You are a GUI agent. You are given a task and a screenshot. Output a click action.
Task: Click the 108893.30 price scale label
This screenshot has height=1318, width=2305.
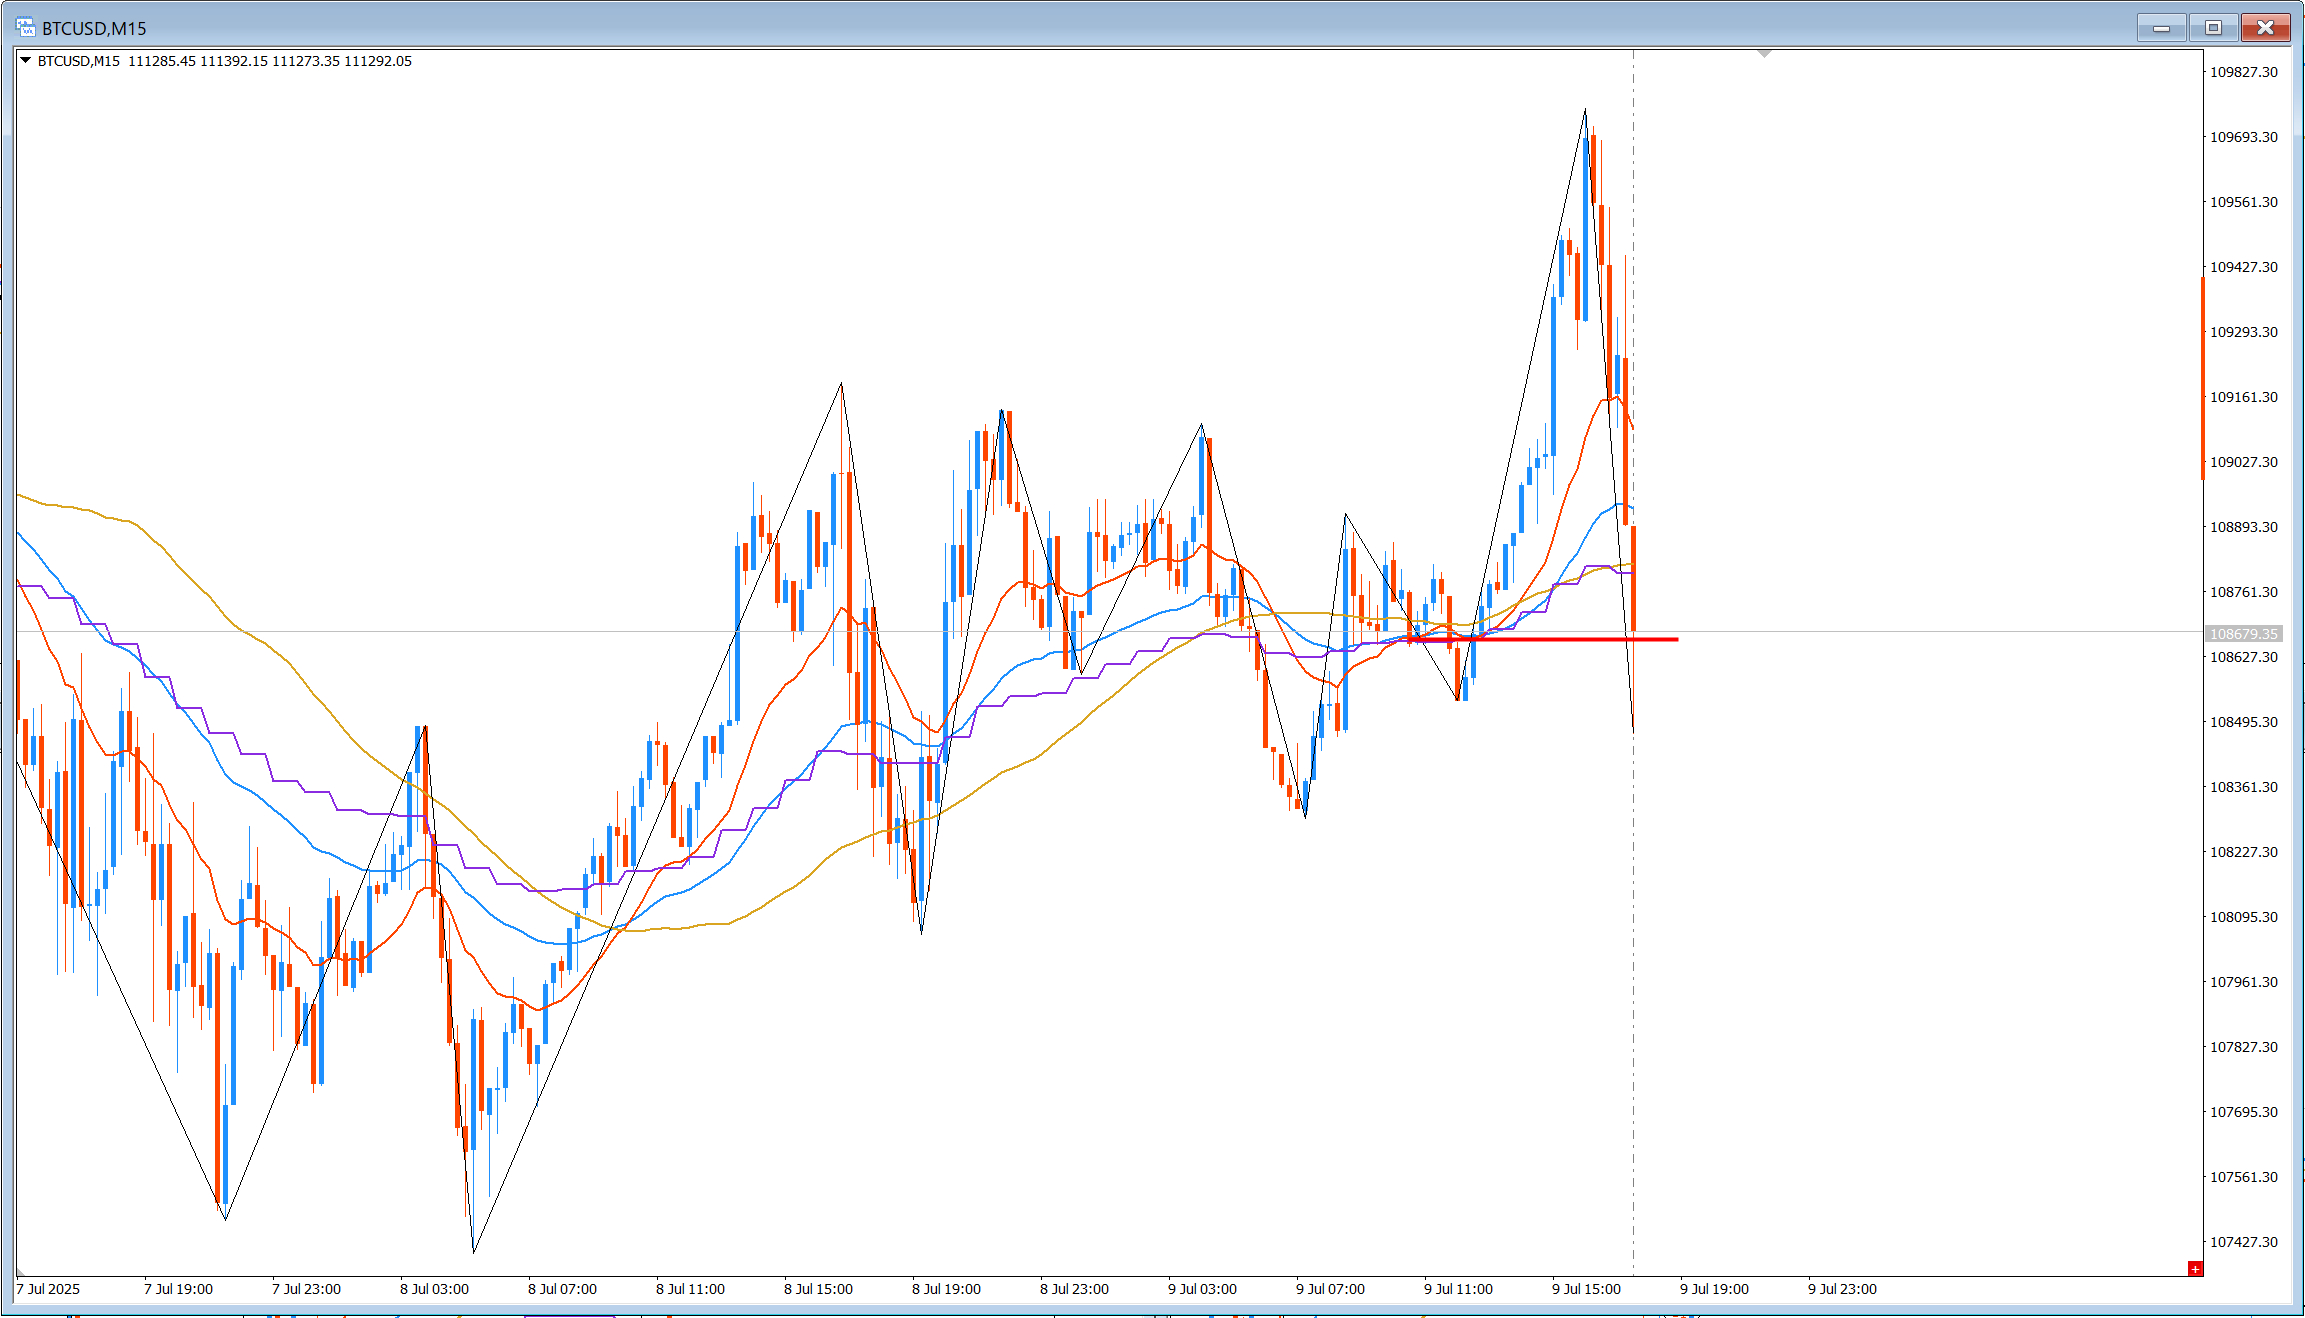(x=2243, y=527)
